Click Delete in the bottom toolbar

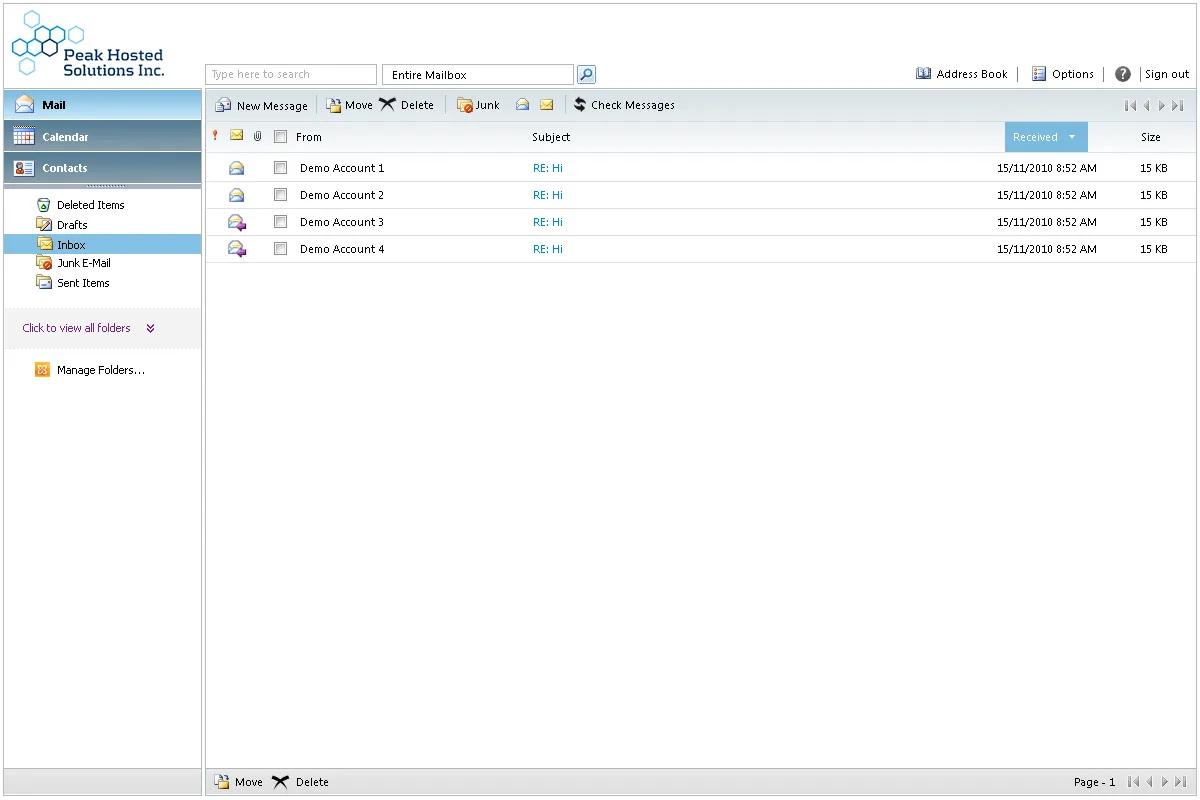(300, 782)
